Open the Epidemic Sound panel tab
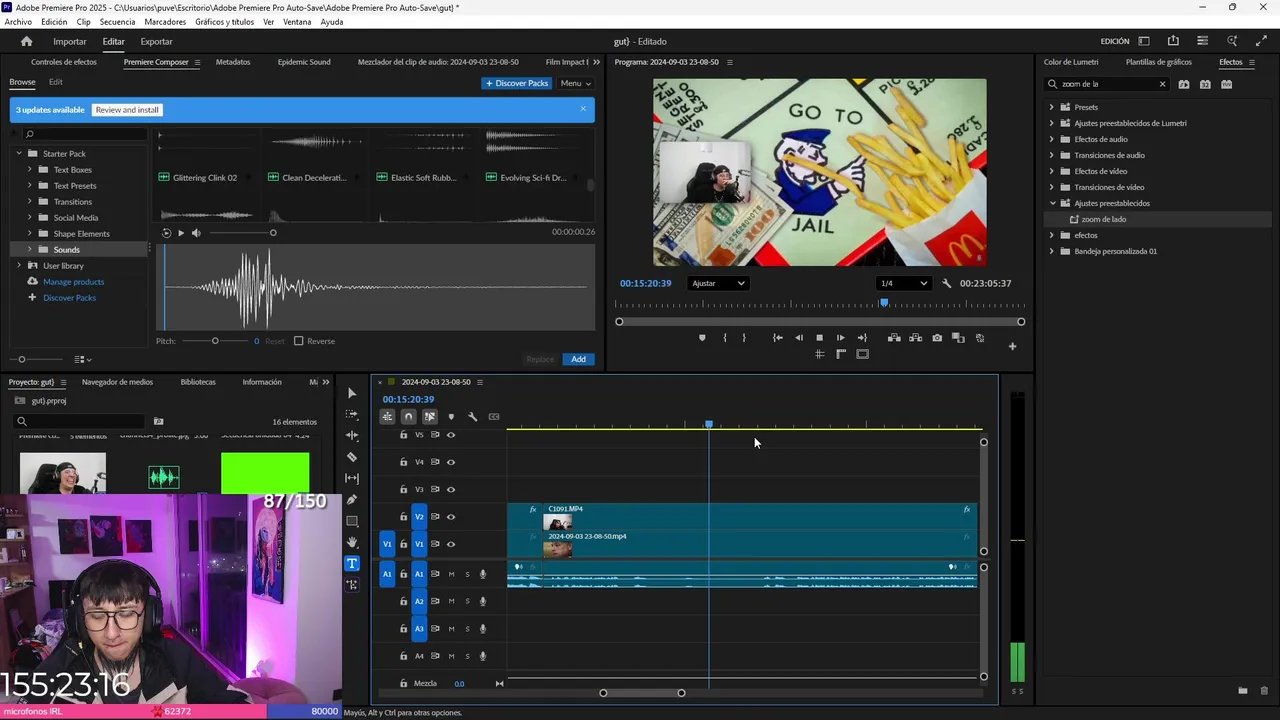The width and height of the screenshot is (1280, 720). (304, 62)
